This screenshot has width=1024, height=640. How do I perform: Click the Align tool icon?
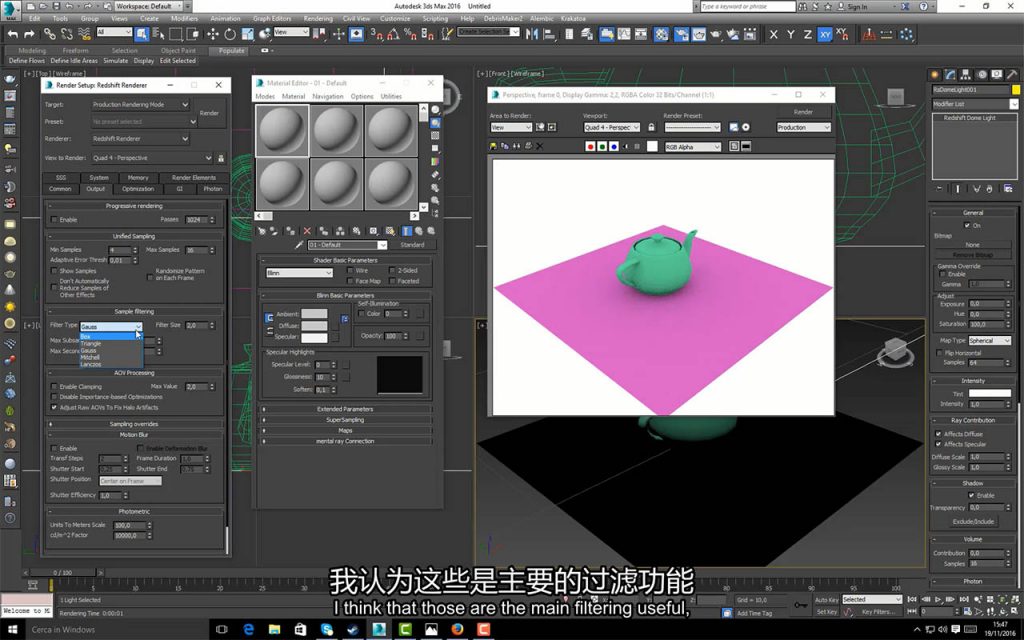(x=549, y=34)
